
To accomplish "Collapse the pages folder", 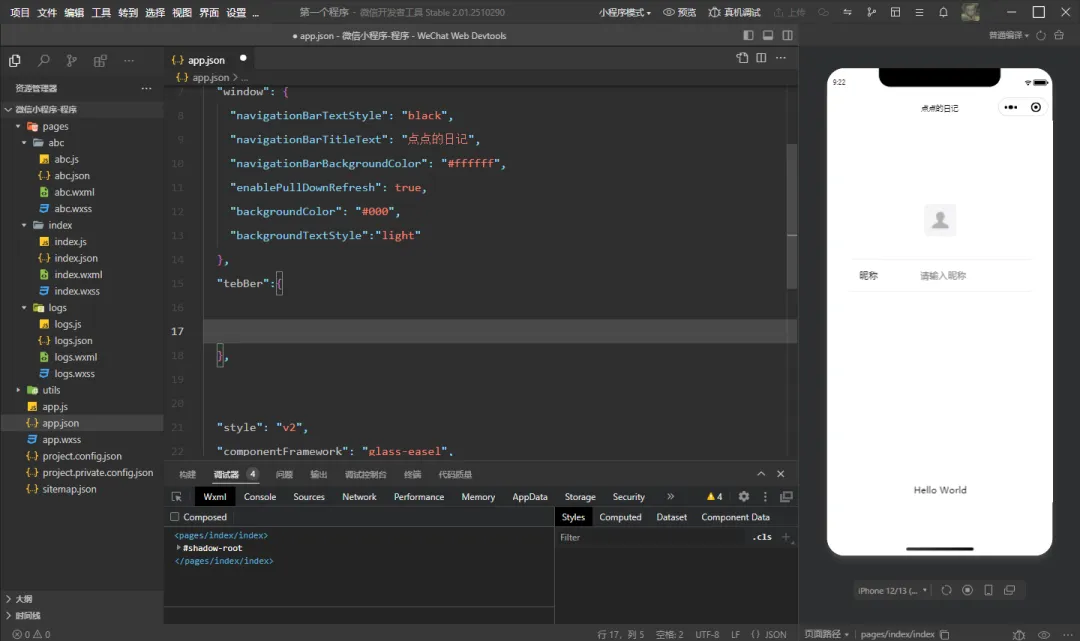I will click(x=18, y=126).
